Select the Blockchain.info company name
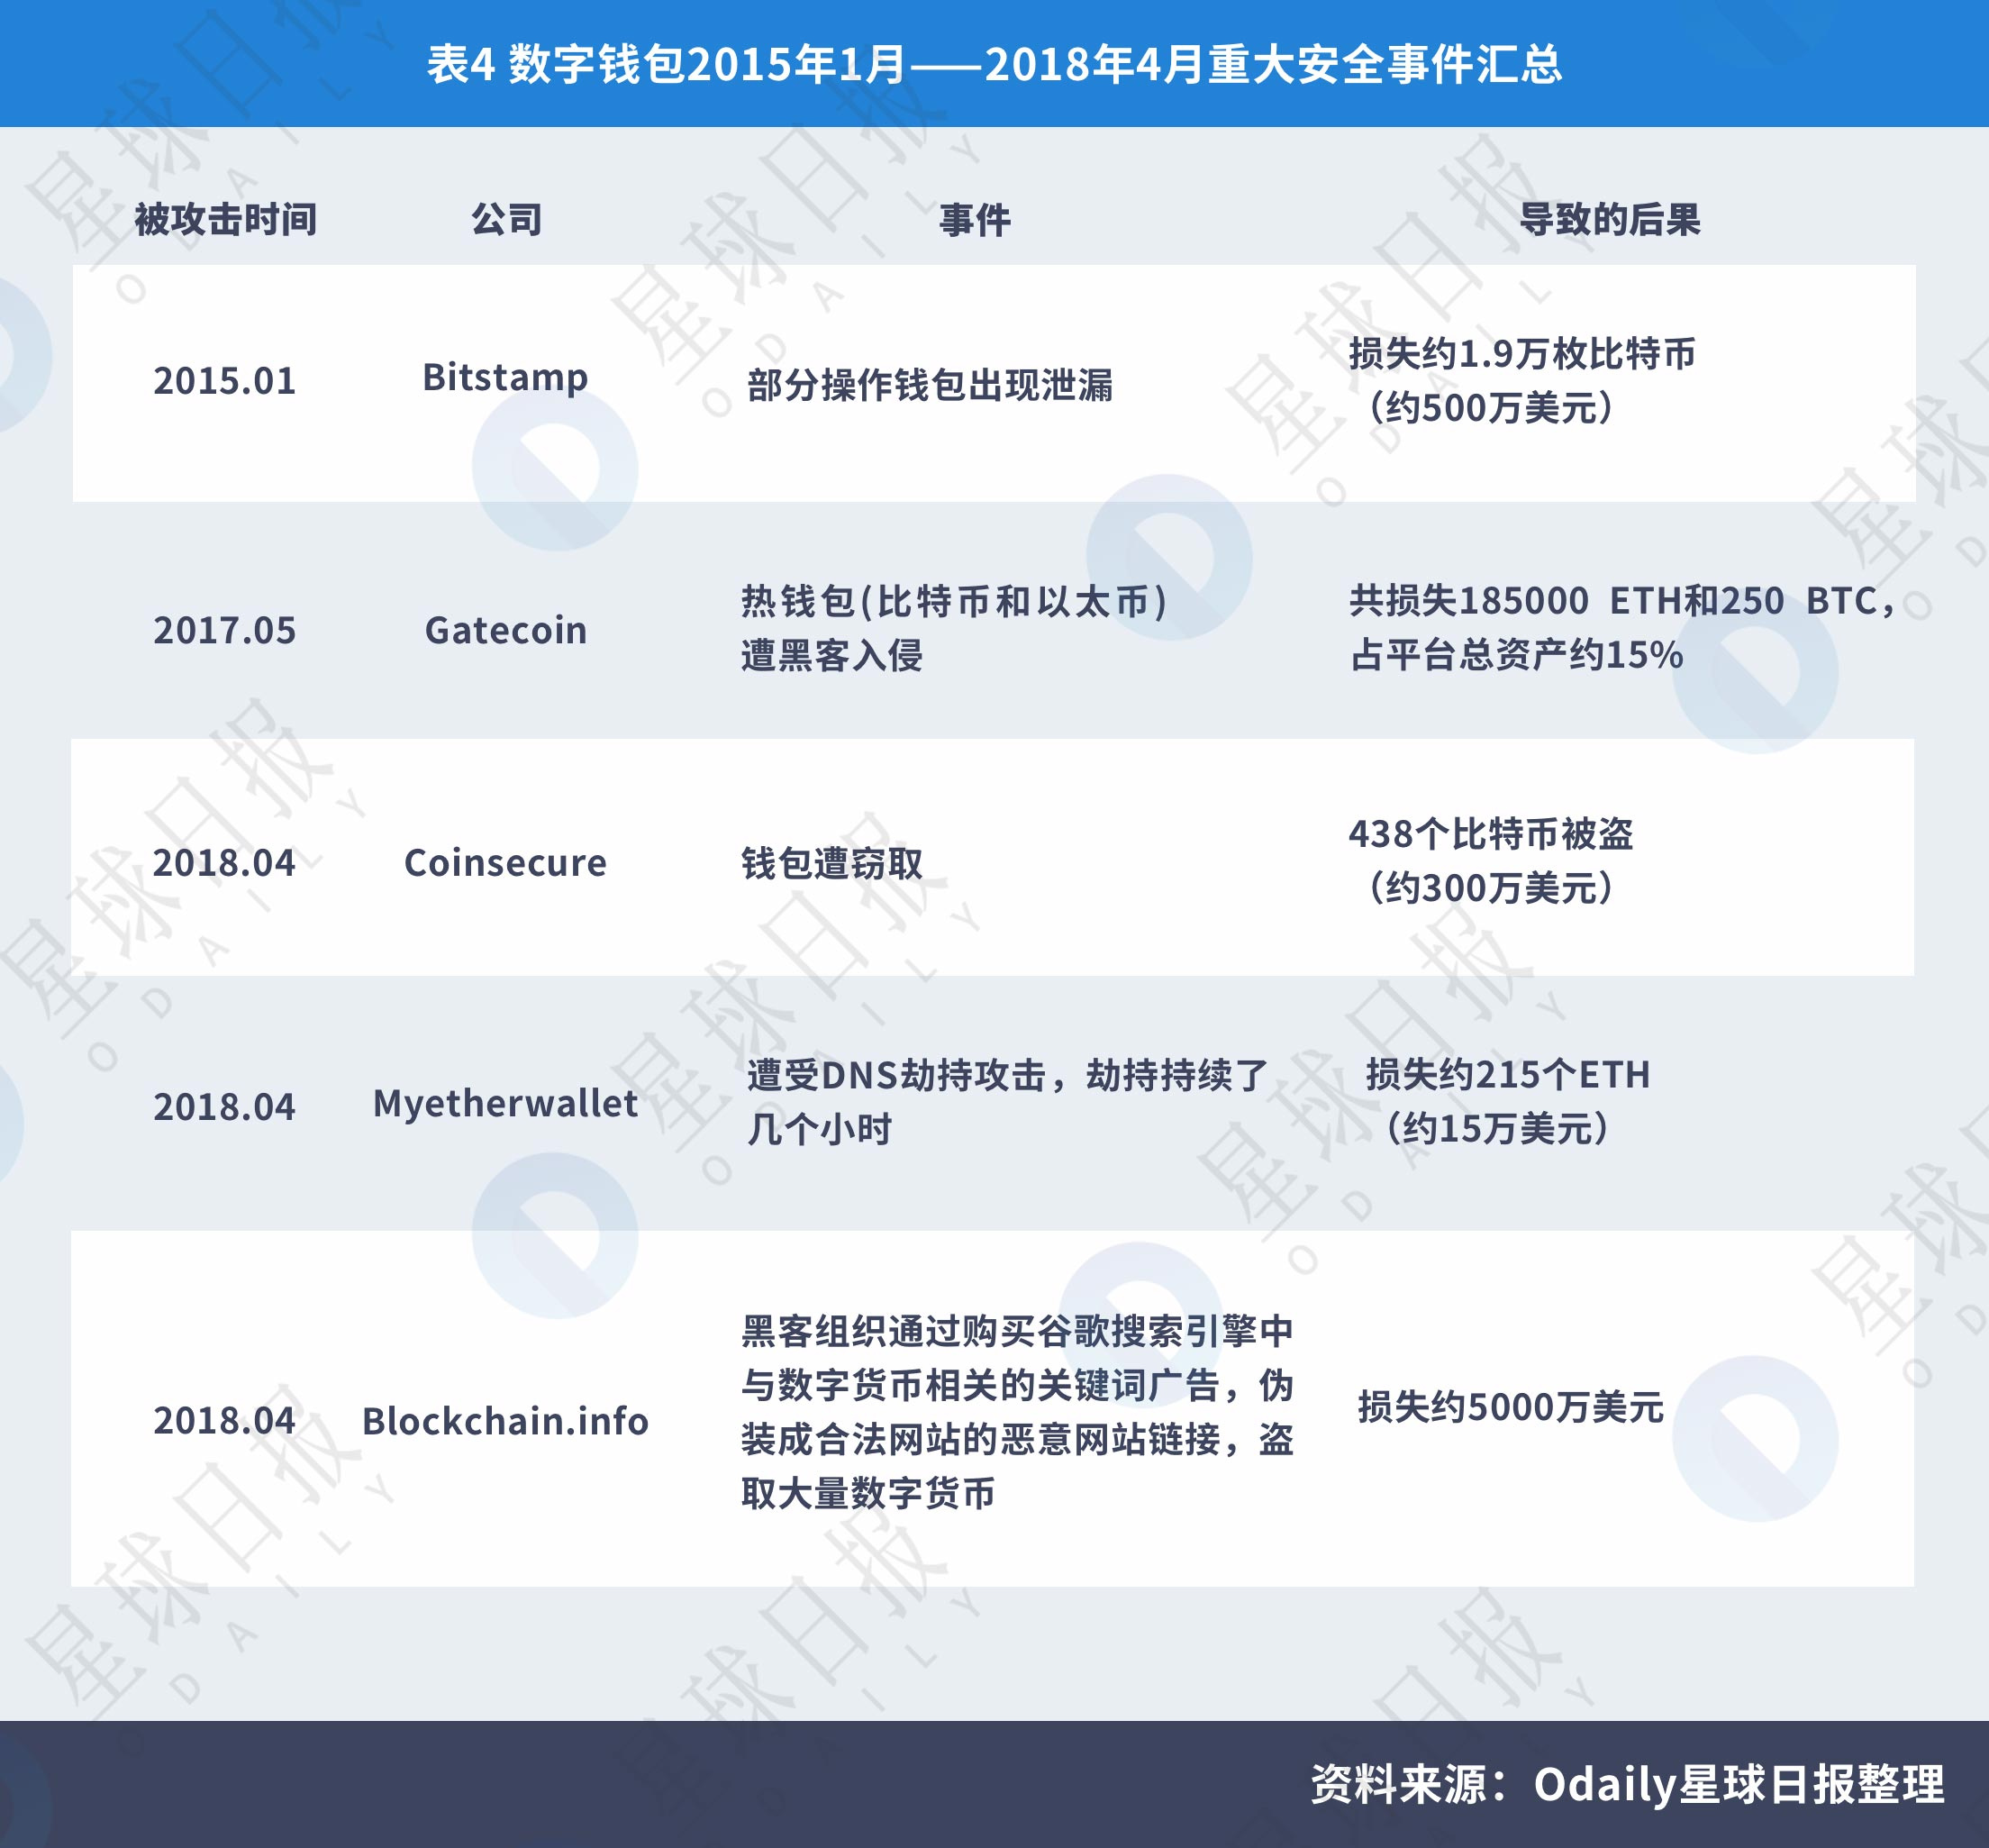Viewport: 1989px width, 1848px height. click(505, 1420)
